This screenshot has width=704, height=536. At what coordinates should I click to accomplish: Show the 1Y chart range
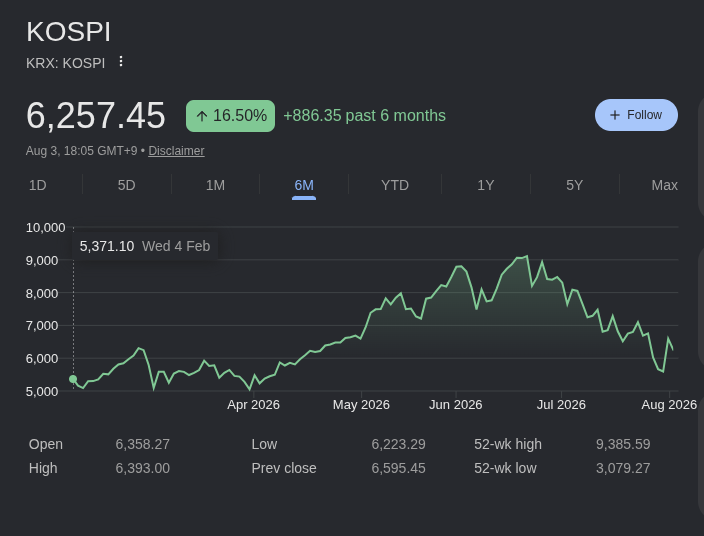point(485,185)
